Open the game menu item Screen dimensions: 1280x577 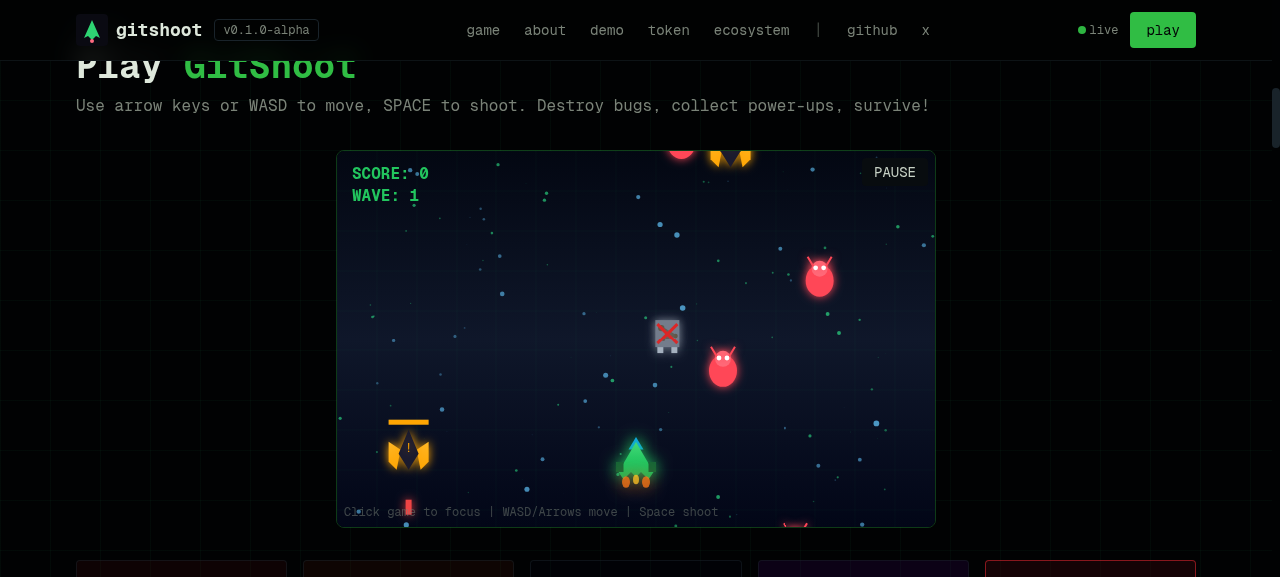(x=483, y=30)
